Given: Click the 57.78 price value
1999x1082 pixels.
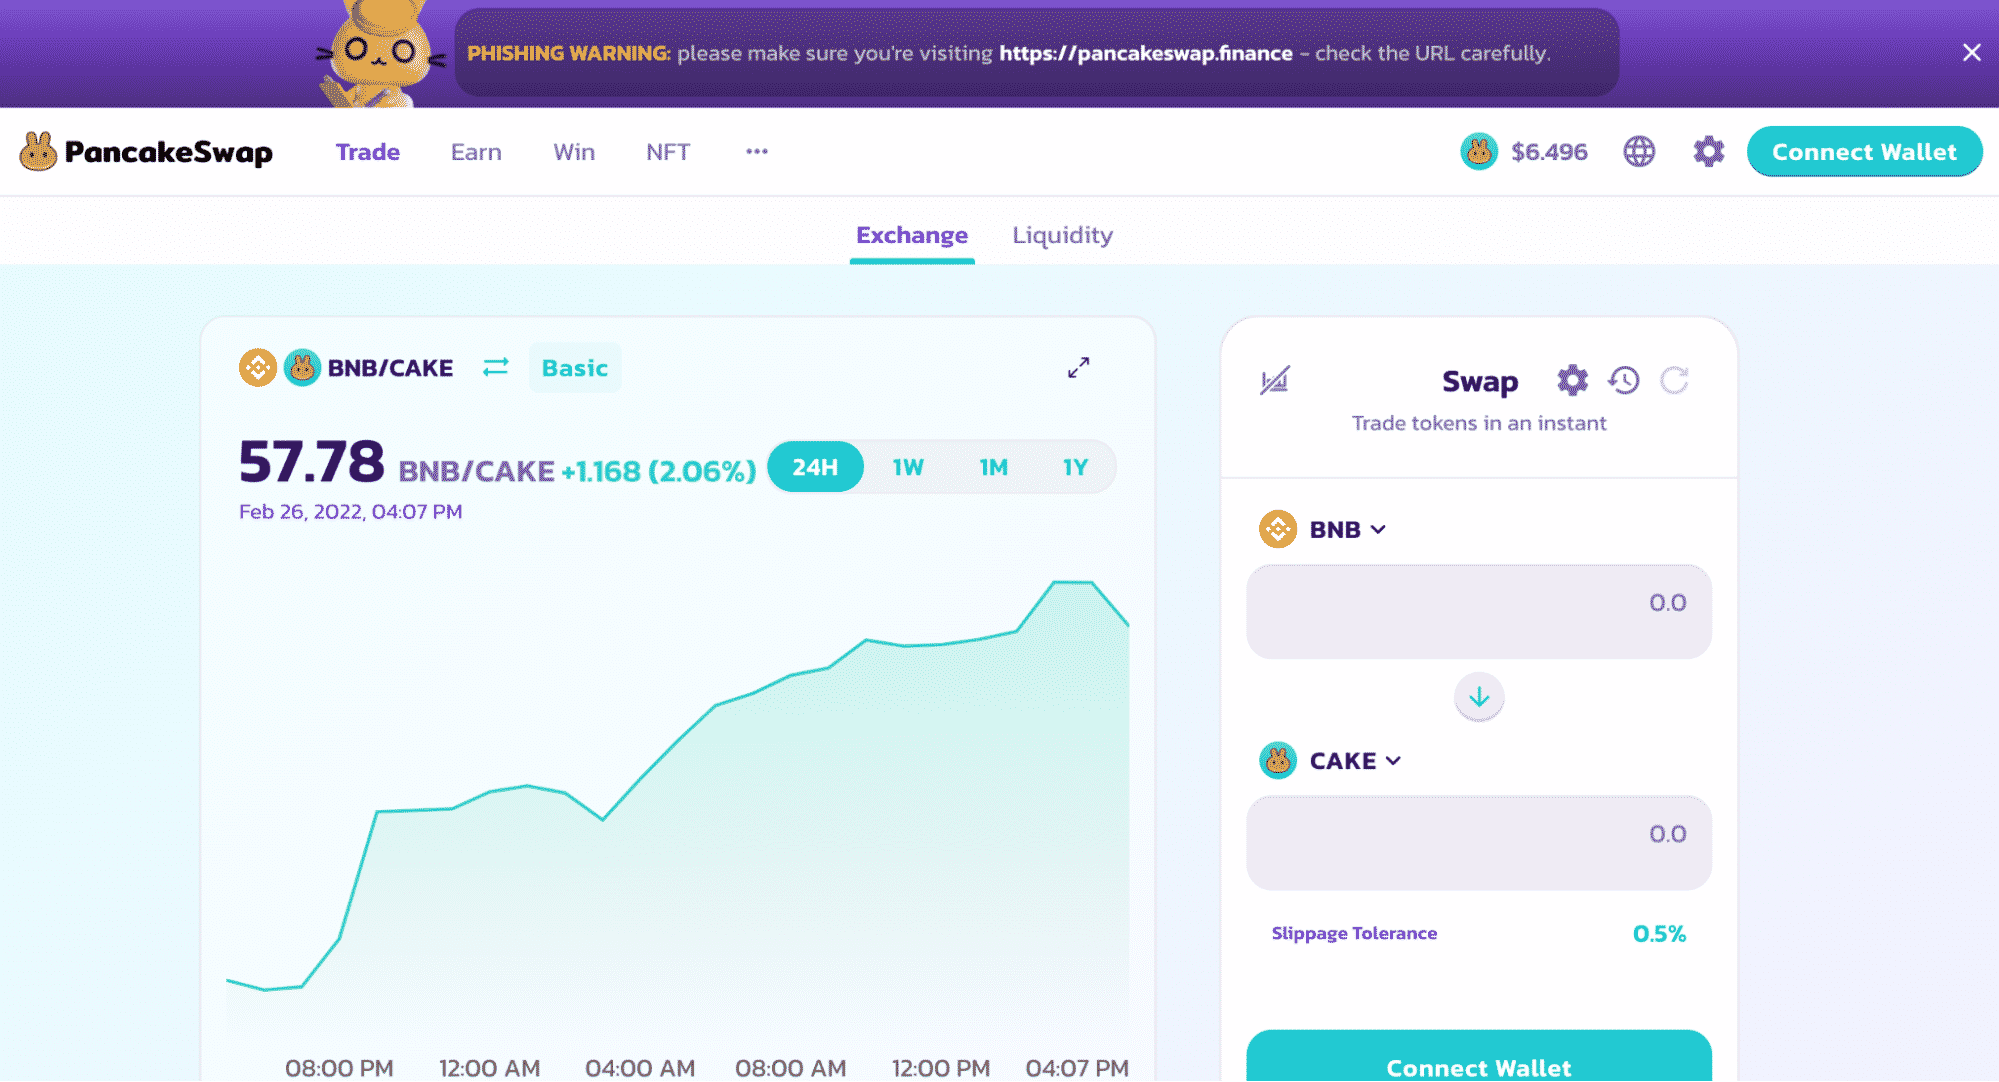Looking at the screenshot, I should (311, 461).
